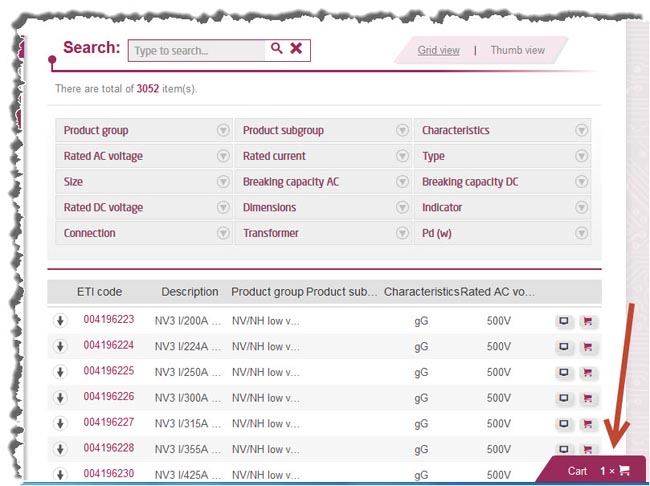
Task: Add item 004196223 to cart
Action: (x=587, y=321)
